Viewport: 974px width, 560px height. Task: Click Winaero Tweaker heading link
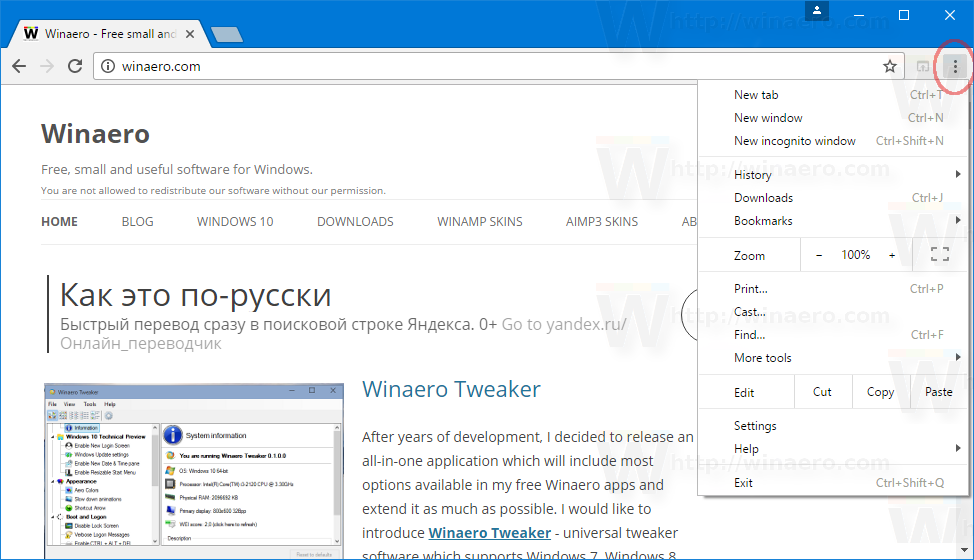[452, 389]
